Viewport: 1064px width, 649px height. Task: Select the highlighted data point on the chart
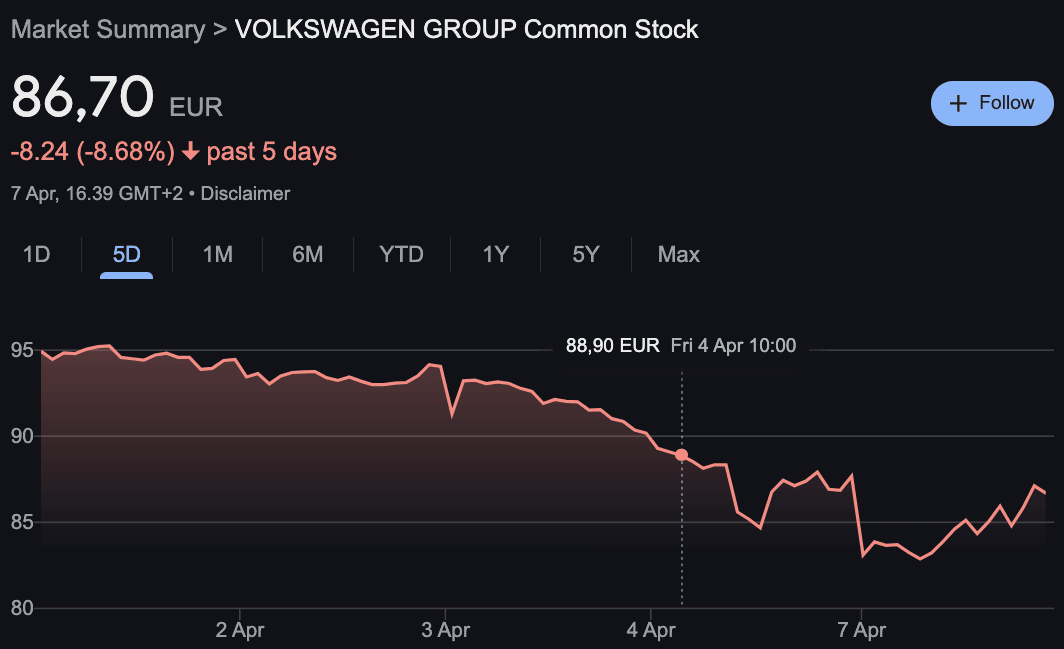click(x=681, y=454)
